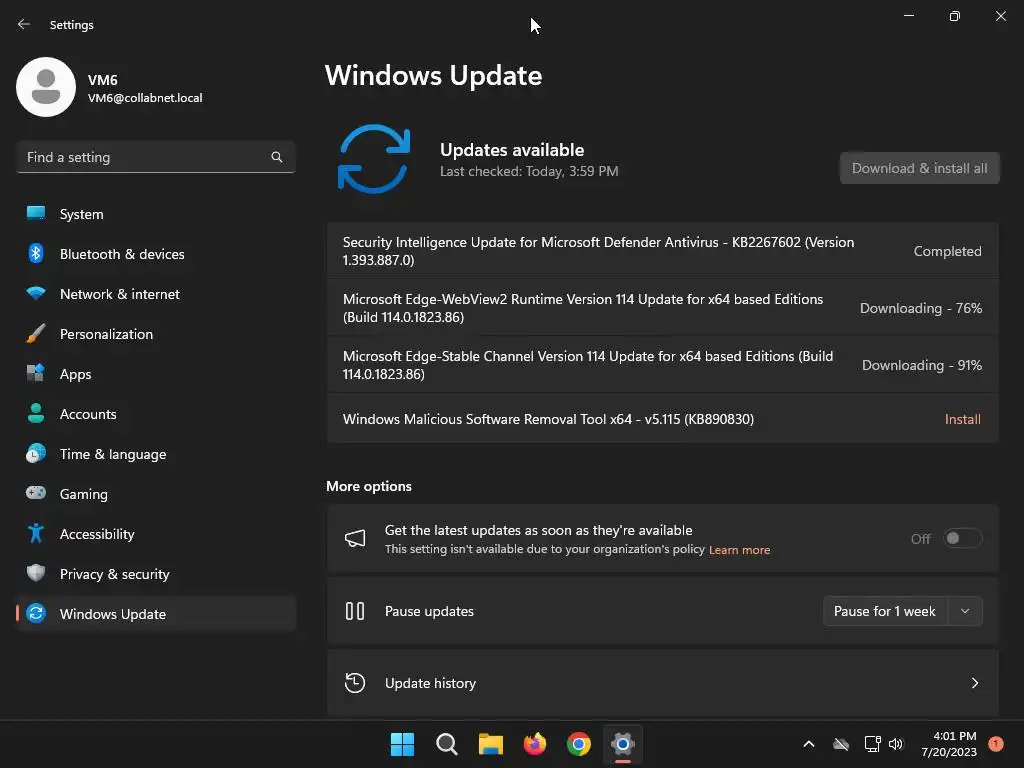1024x768 pixels.
Task: Show hidden tray icons chevron
Action: click(x=808, y=744)
